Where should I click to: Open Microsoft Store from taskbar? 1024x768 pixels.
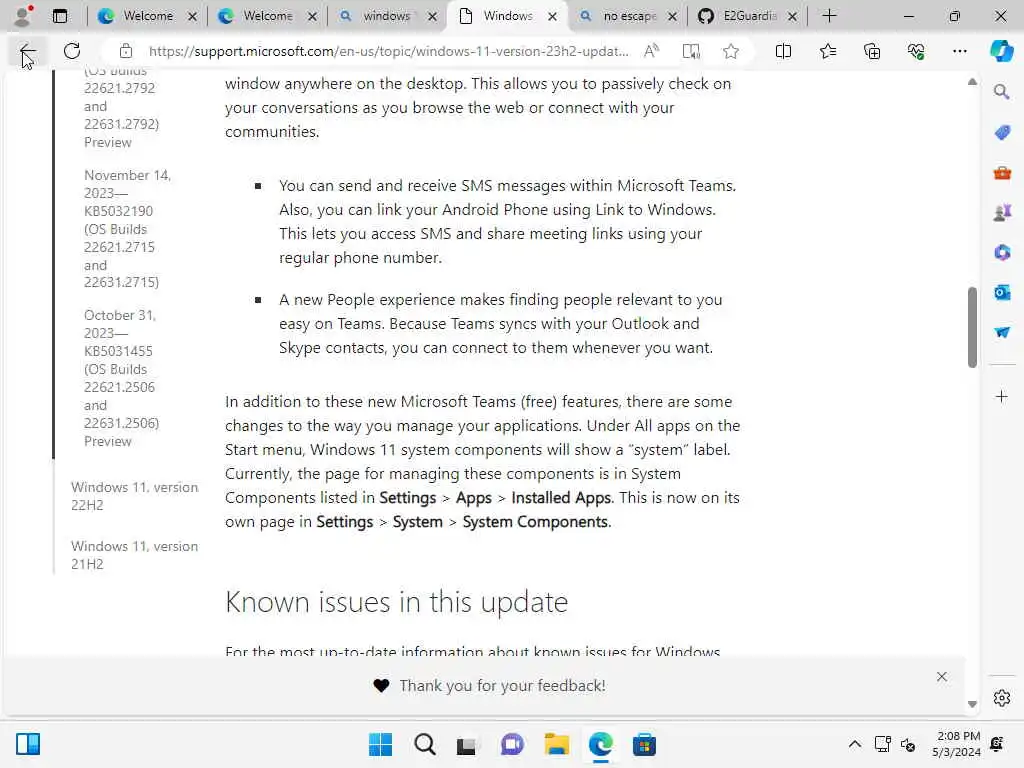coord(644,744)
